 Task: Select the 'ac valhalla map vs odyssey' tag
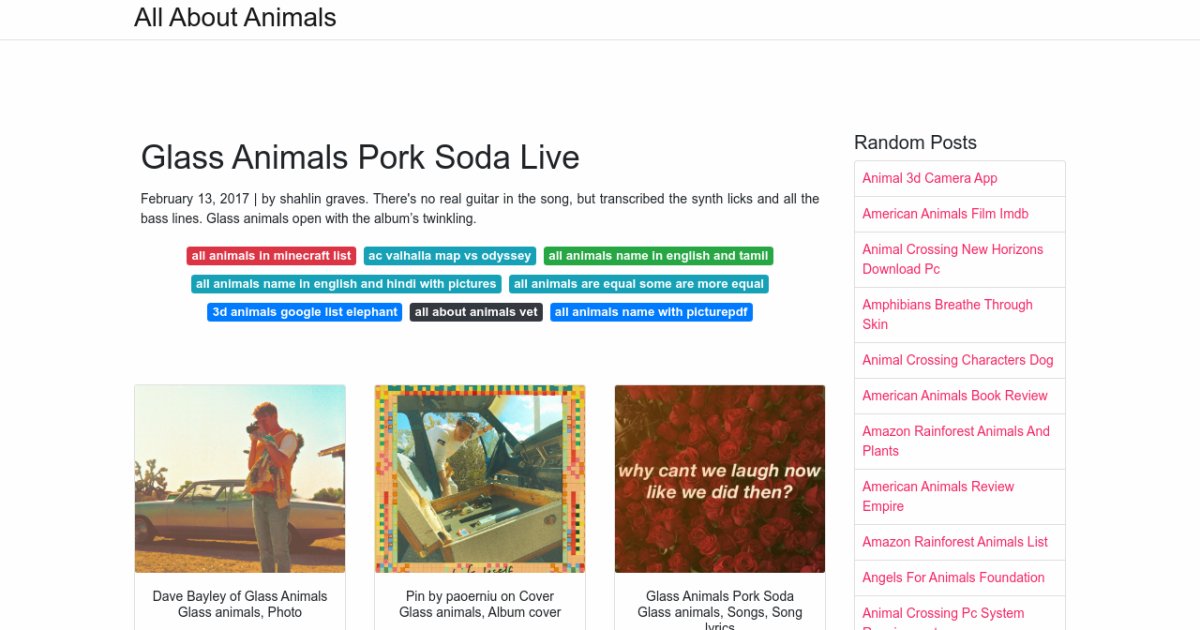[x=450, y=256]
